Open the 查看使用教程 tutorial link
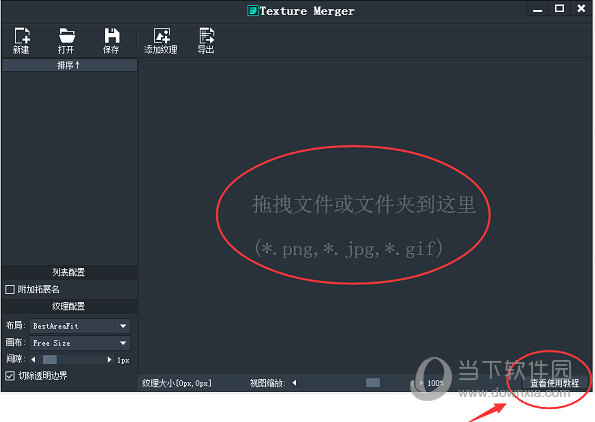This screenshot has width=595, height=422. [x=554, y=383]
